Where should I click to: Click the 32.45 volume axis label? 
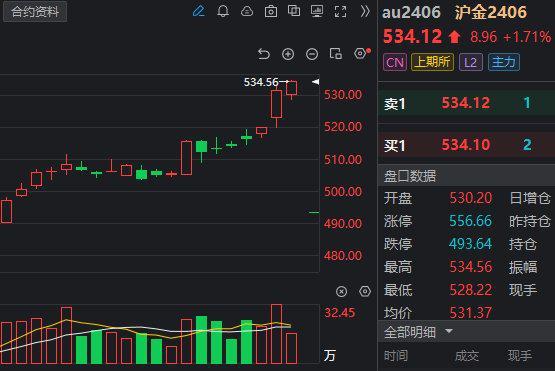[339, 312]
